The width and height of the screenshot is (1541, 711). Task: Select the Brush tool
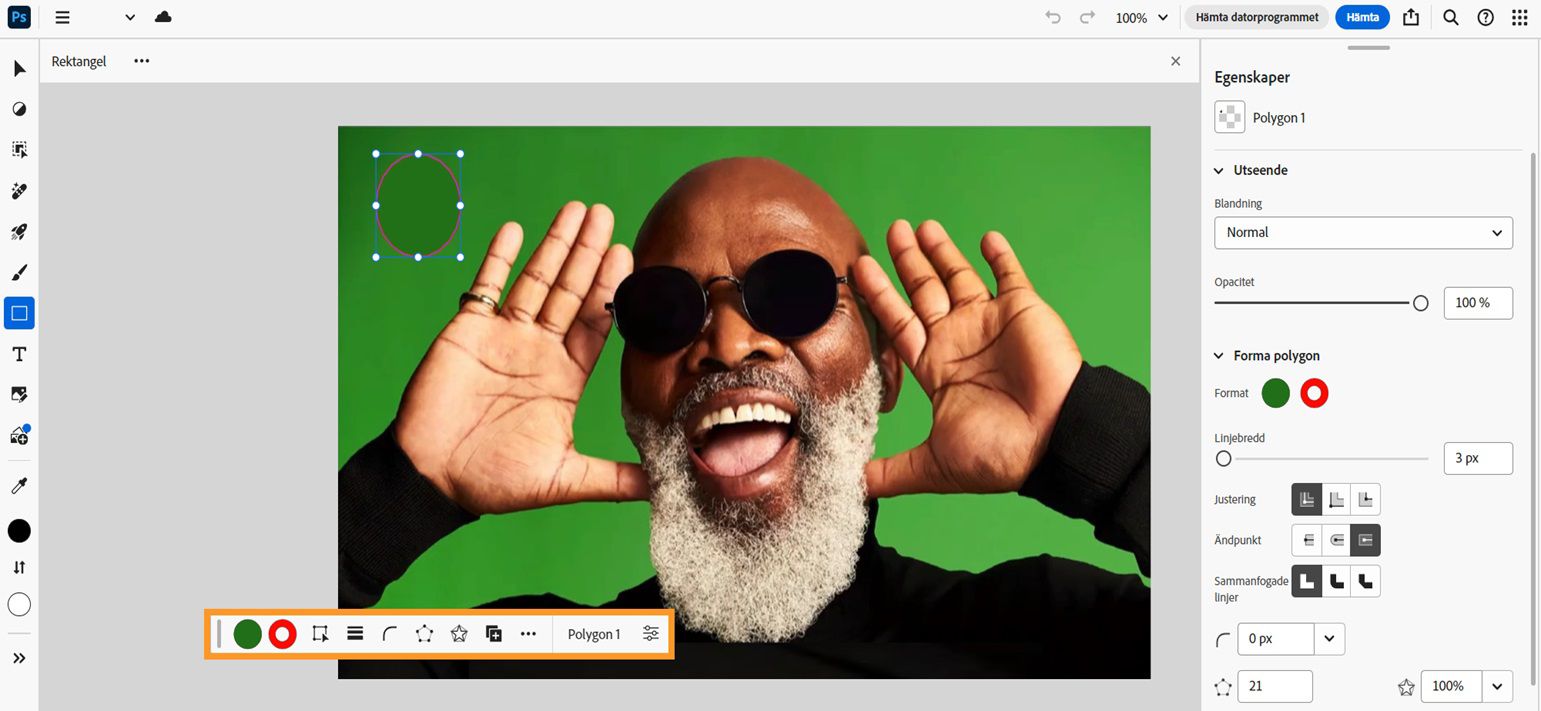(18, 272)
